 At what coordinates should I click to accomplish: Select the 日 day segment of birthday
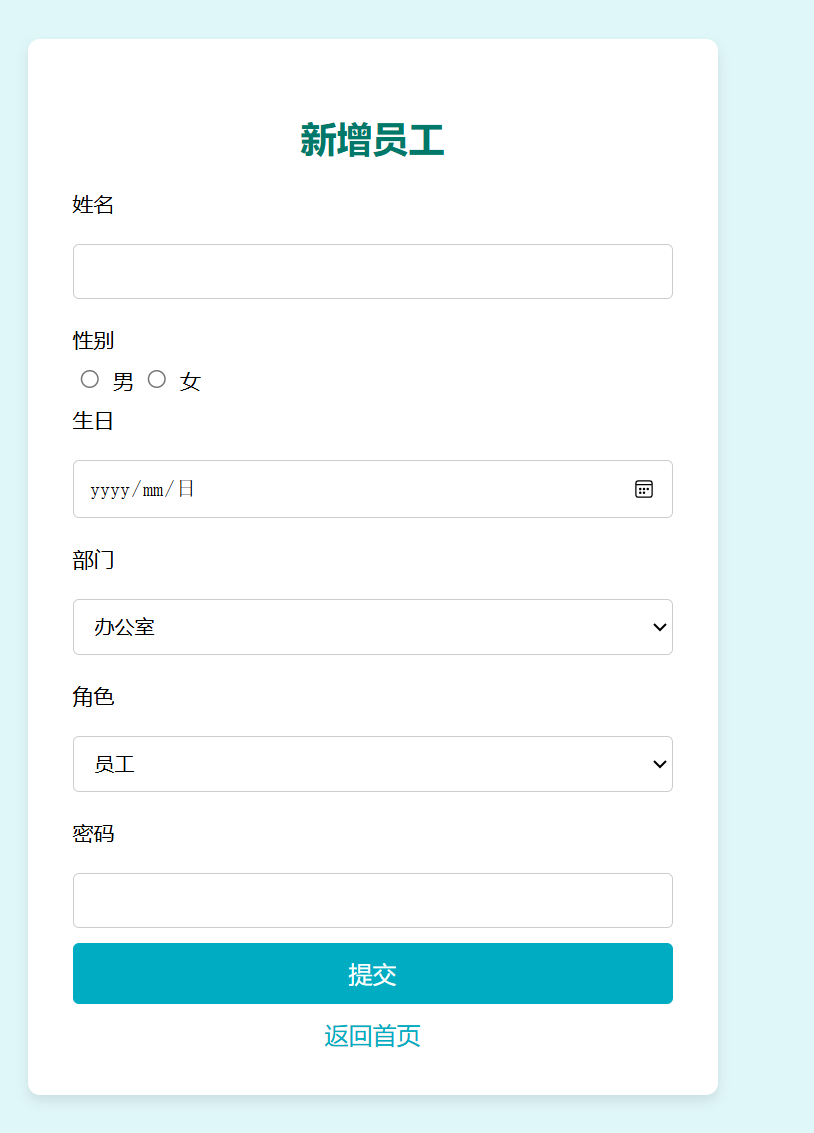[x=186, y=489]
